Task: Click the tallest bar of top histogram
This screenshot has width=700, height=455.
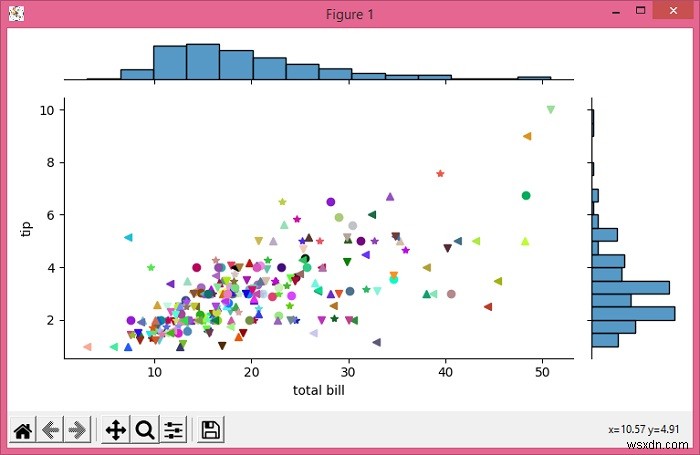Action: (x=203, y=62)
